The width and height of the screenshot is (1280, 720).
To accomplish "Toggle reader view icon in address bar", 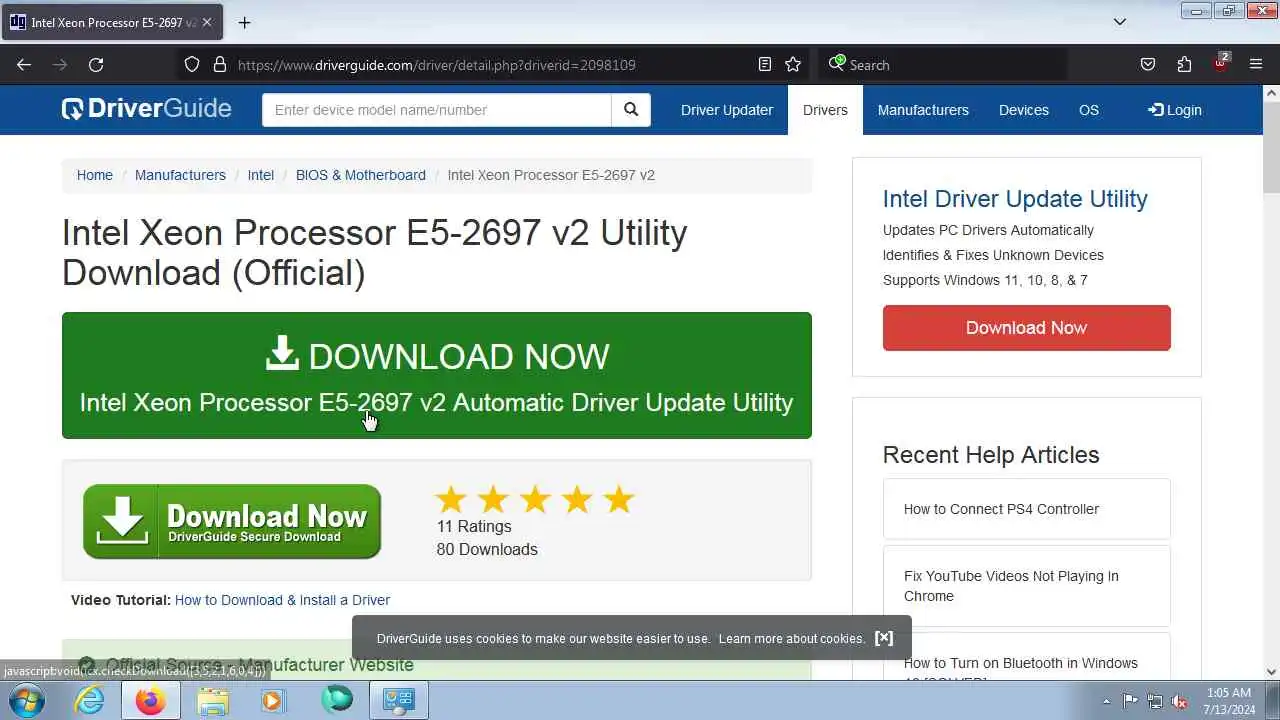I will point(765,65).
